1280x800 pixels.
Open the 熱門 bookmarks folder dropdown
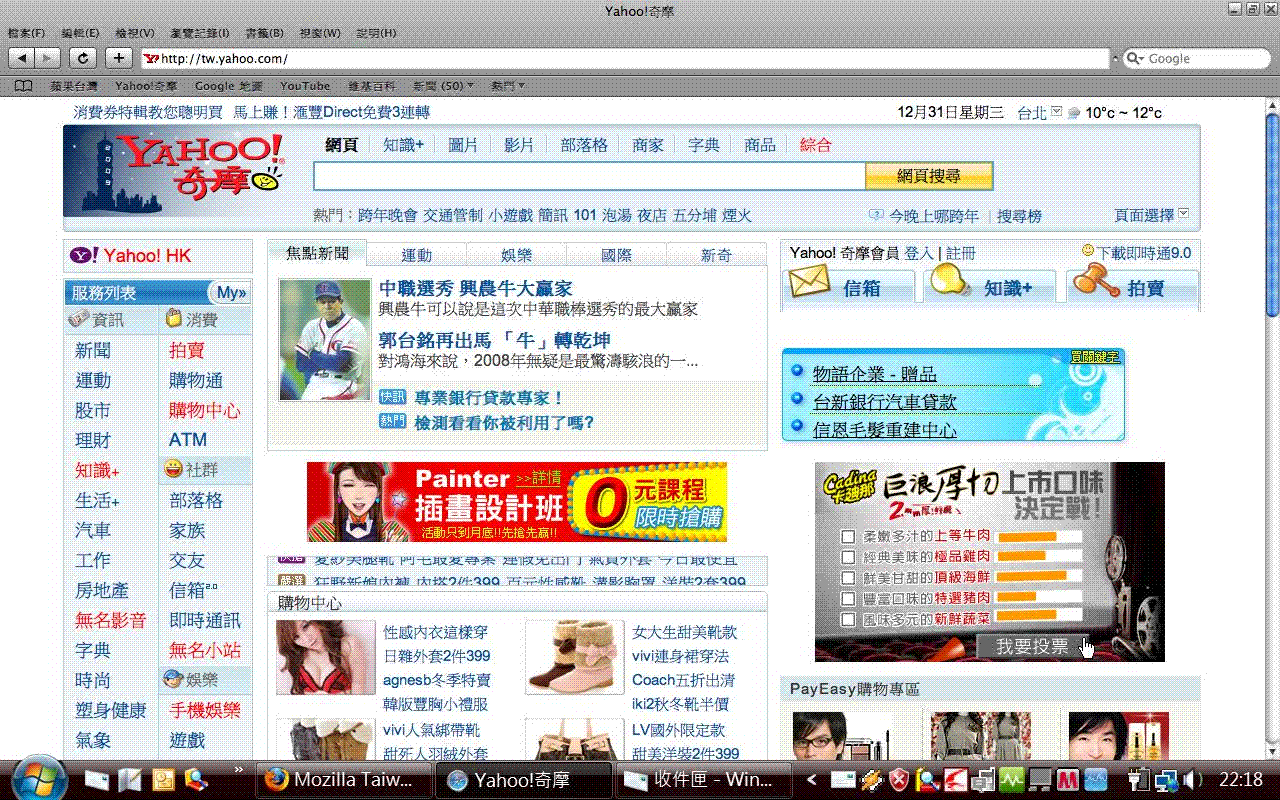pos(508,86)
